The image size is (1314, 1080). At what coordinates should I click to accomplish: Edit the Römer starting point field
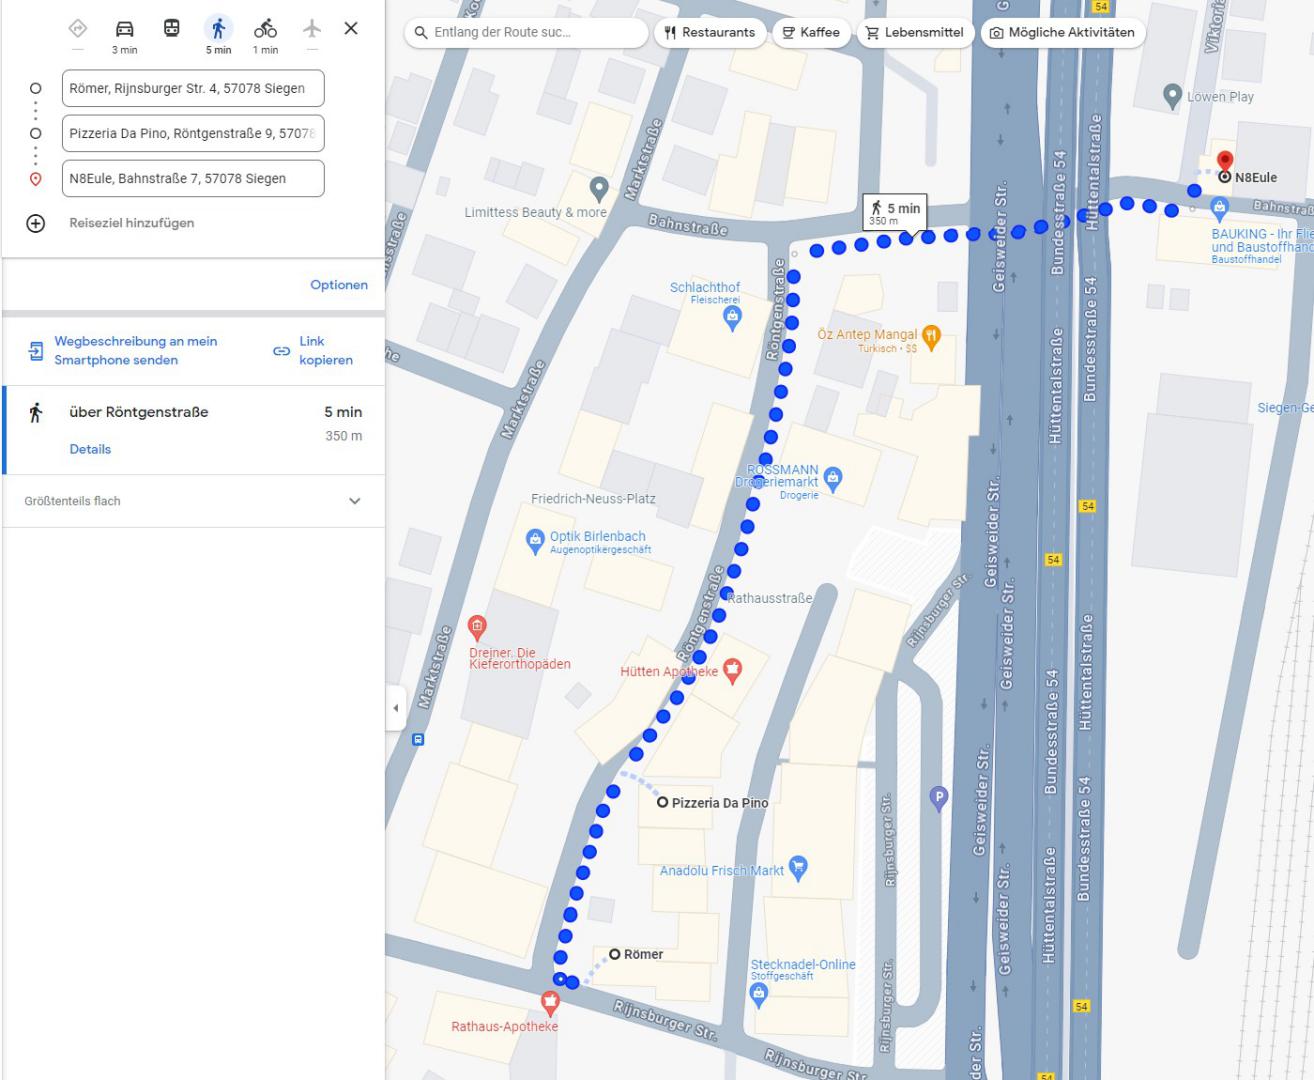[193, 88]
